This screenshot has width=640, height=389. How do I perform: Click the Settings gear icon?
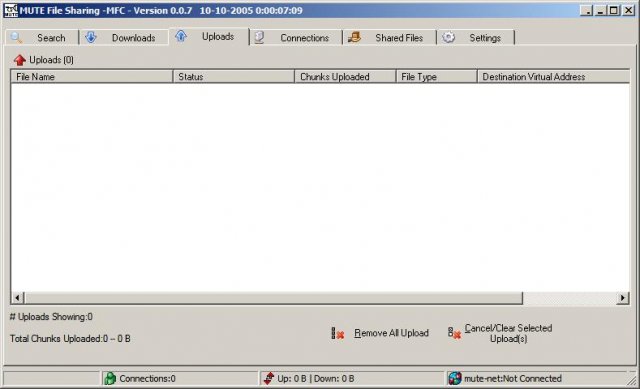[x=449, y=38]
